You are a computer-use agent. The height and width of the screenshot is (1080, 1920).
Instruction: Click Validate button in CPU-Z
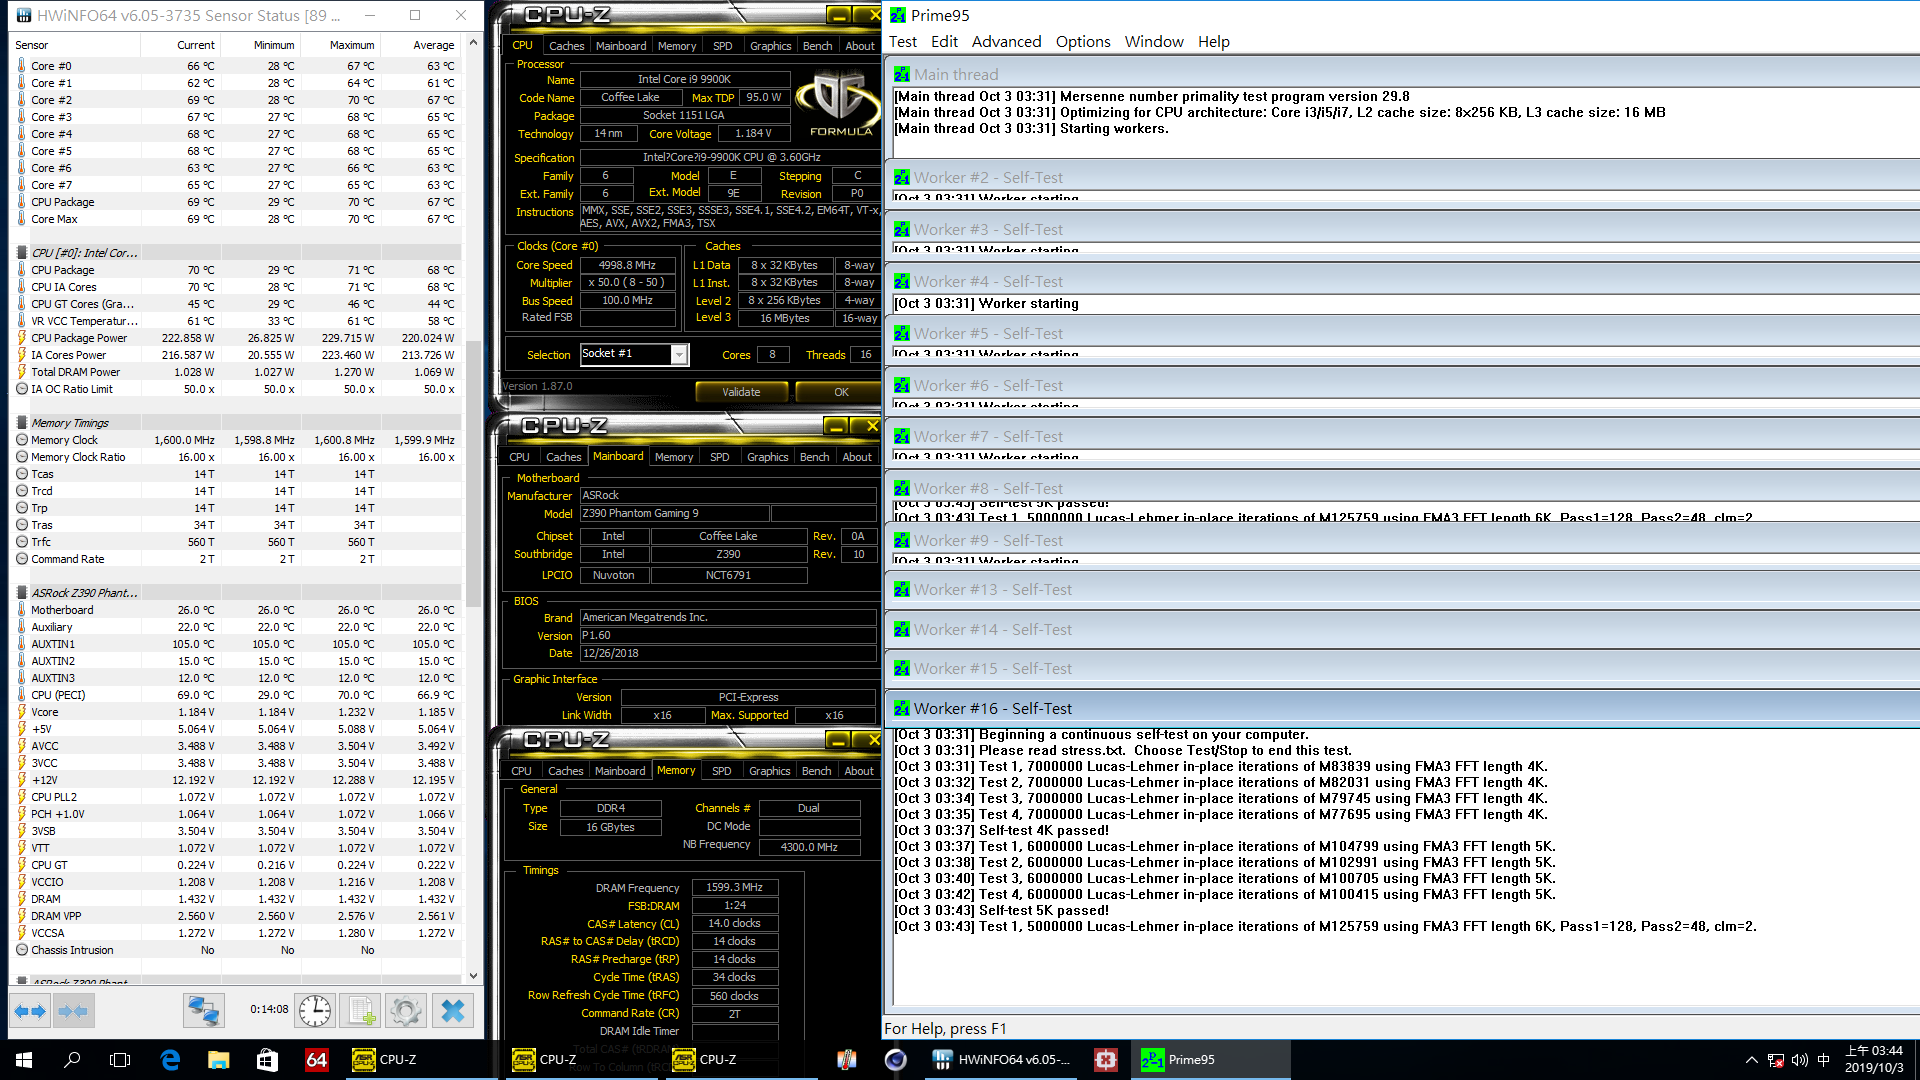pos(741,392)
